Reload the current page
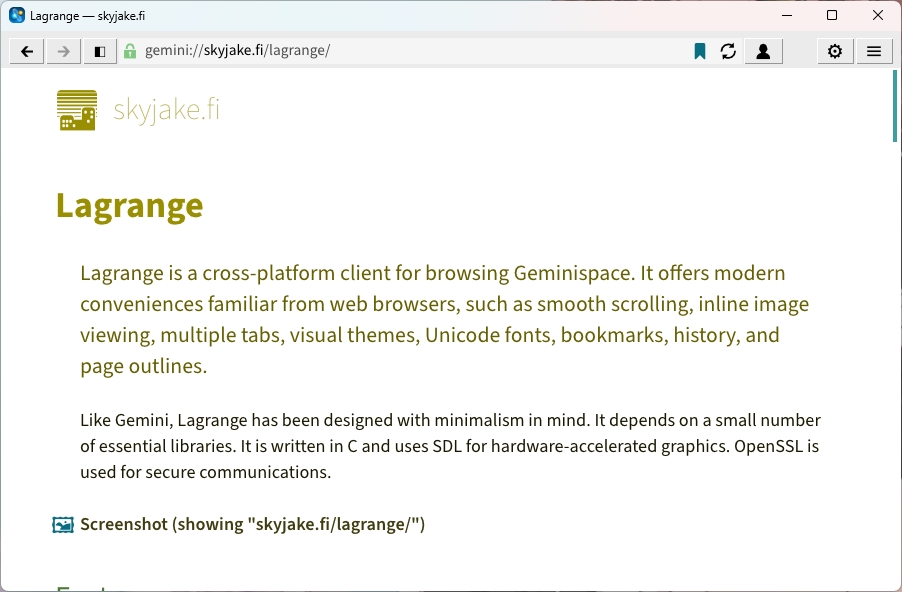Viewport: 902px width, 592px height. [x=728, y=52]
